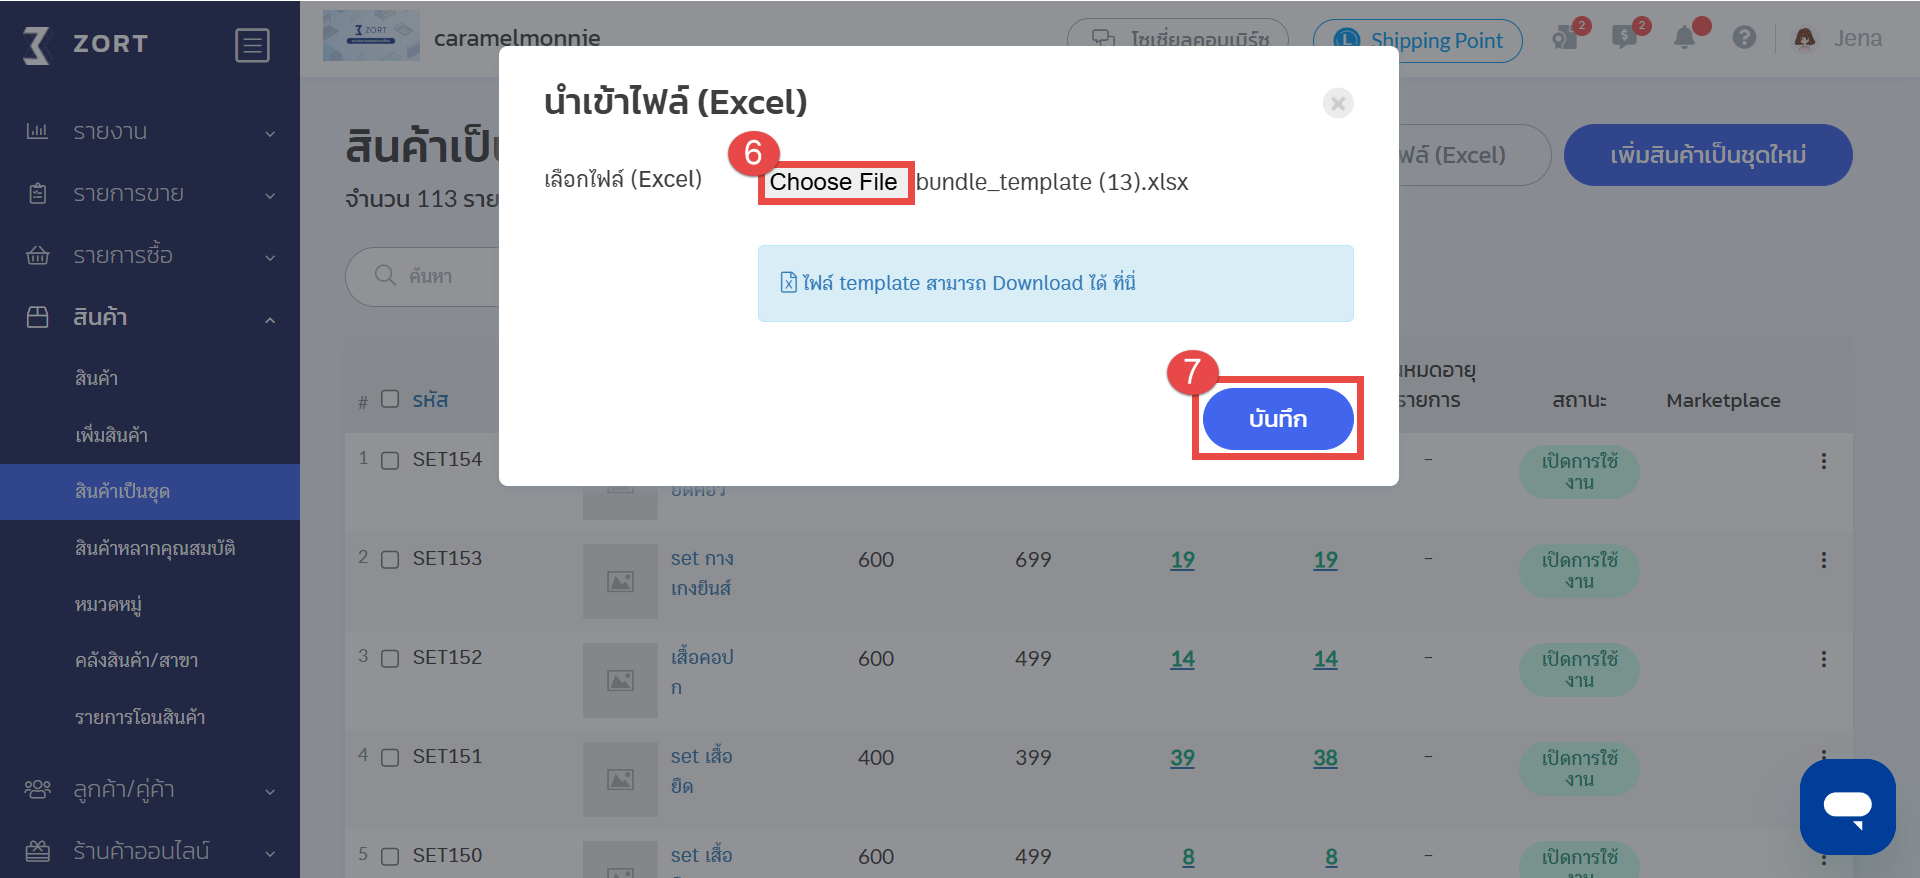1920x878 pixels.
Task: Open the message bubble icon with badge 2
Action: 1624,38
